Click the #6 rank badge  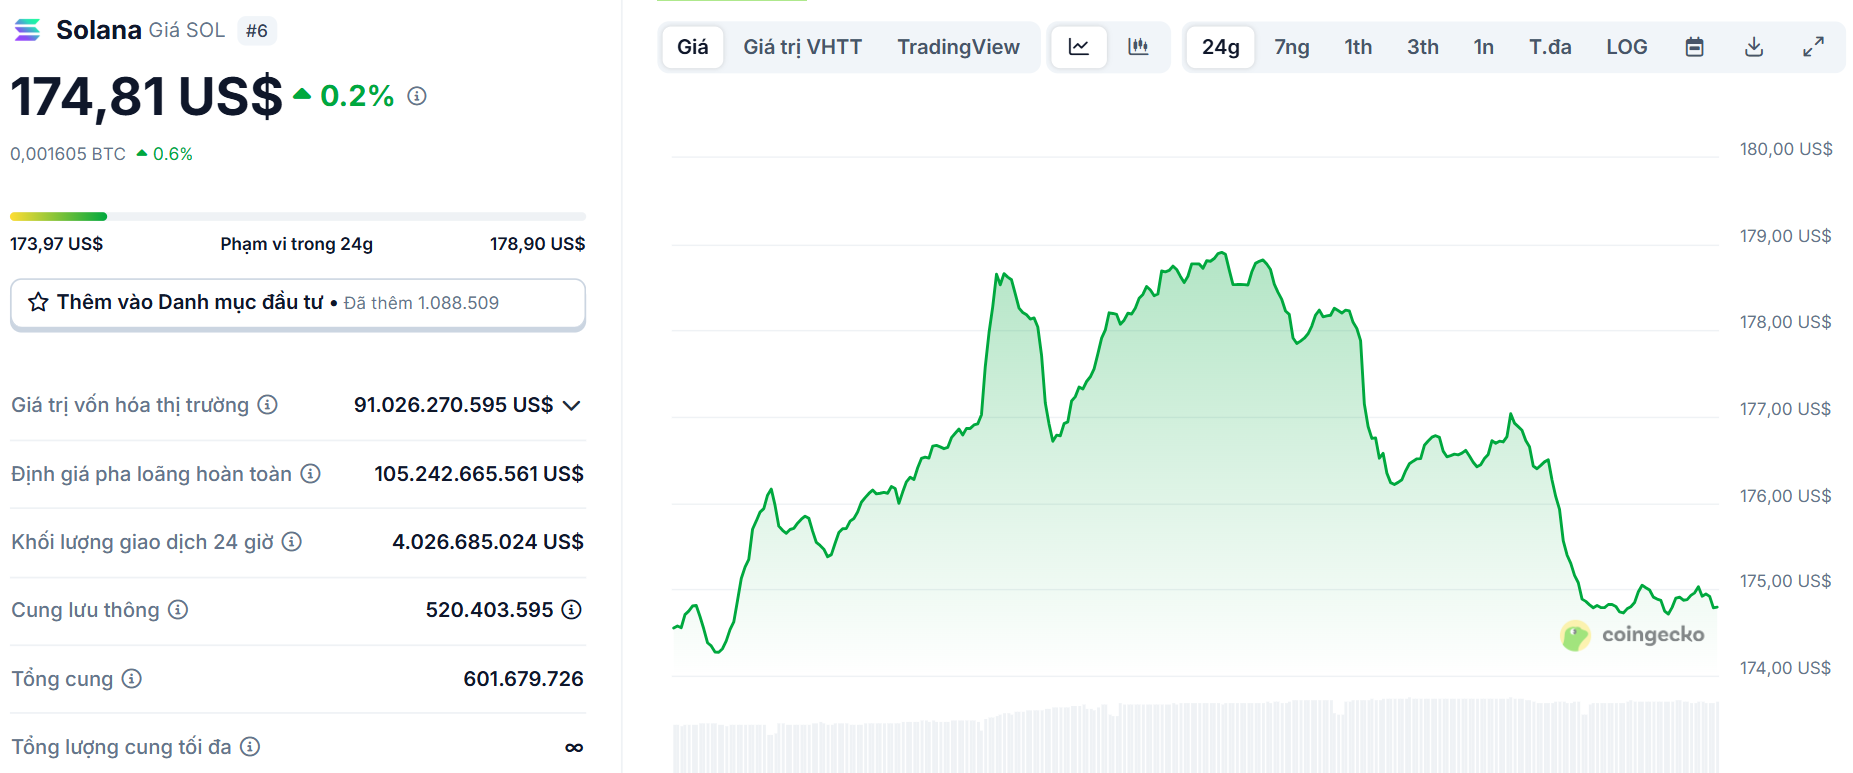tap(257, 31)
